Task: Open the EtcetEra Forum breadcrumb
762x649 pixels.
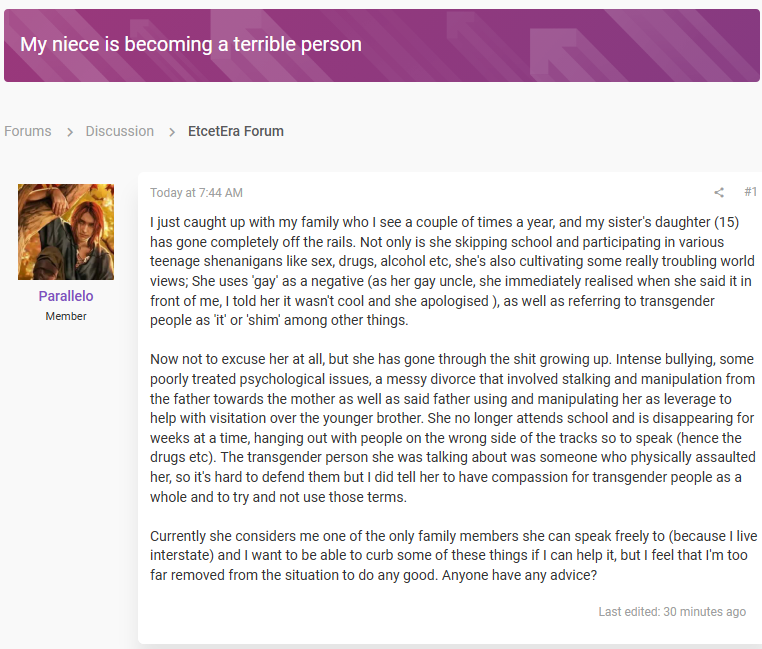Action: click(236, 131)
